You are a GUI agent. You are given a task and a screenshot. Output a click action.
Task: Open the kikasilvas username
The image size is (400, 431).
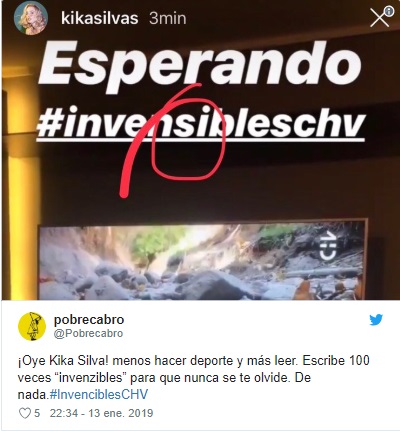coord(100,18)
